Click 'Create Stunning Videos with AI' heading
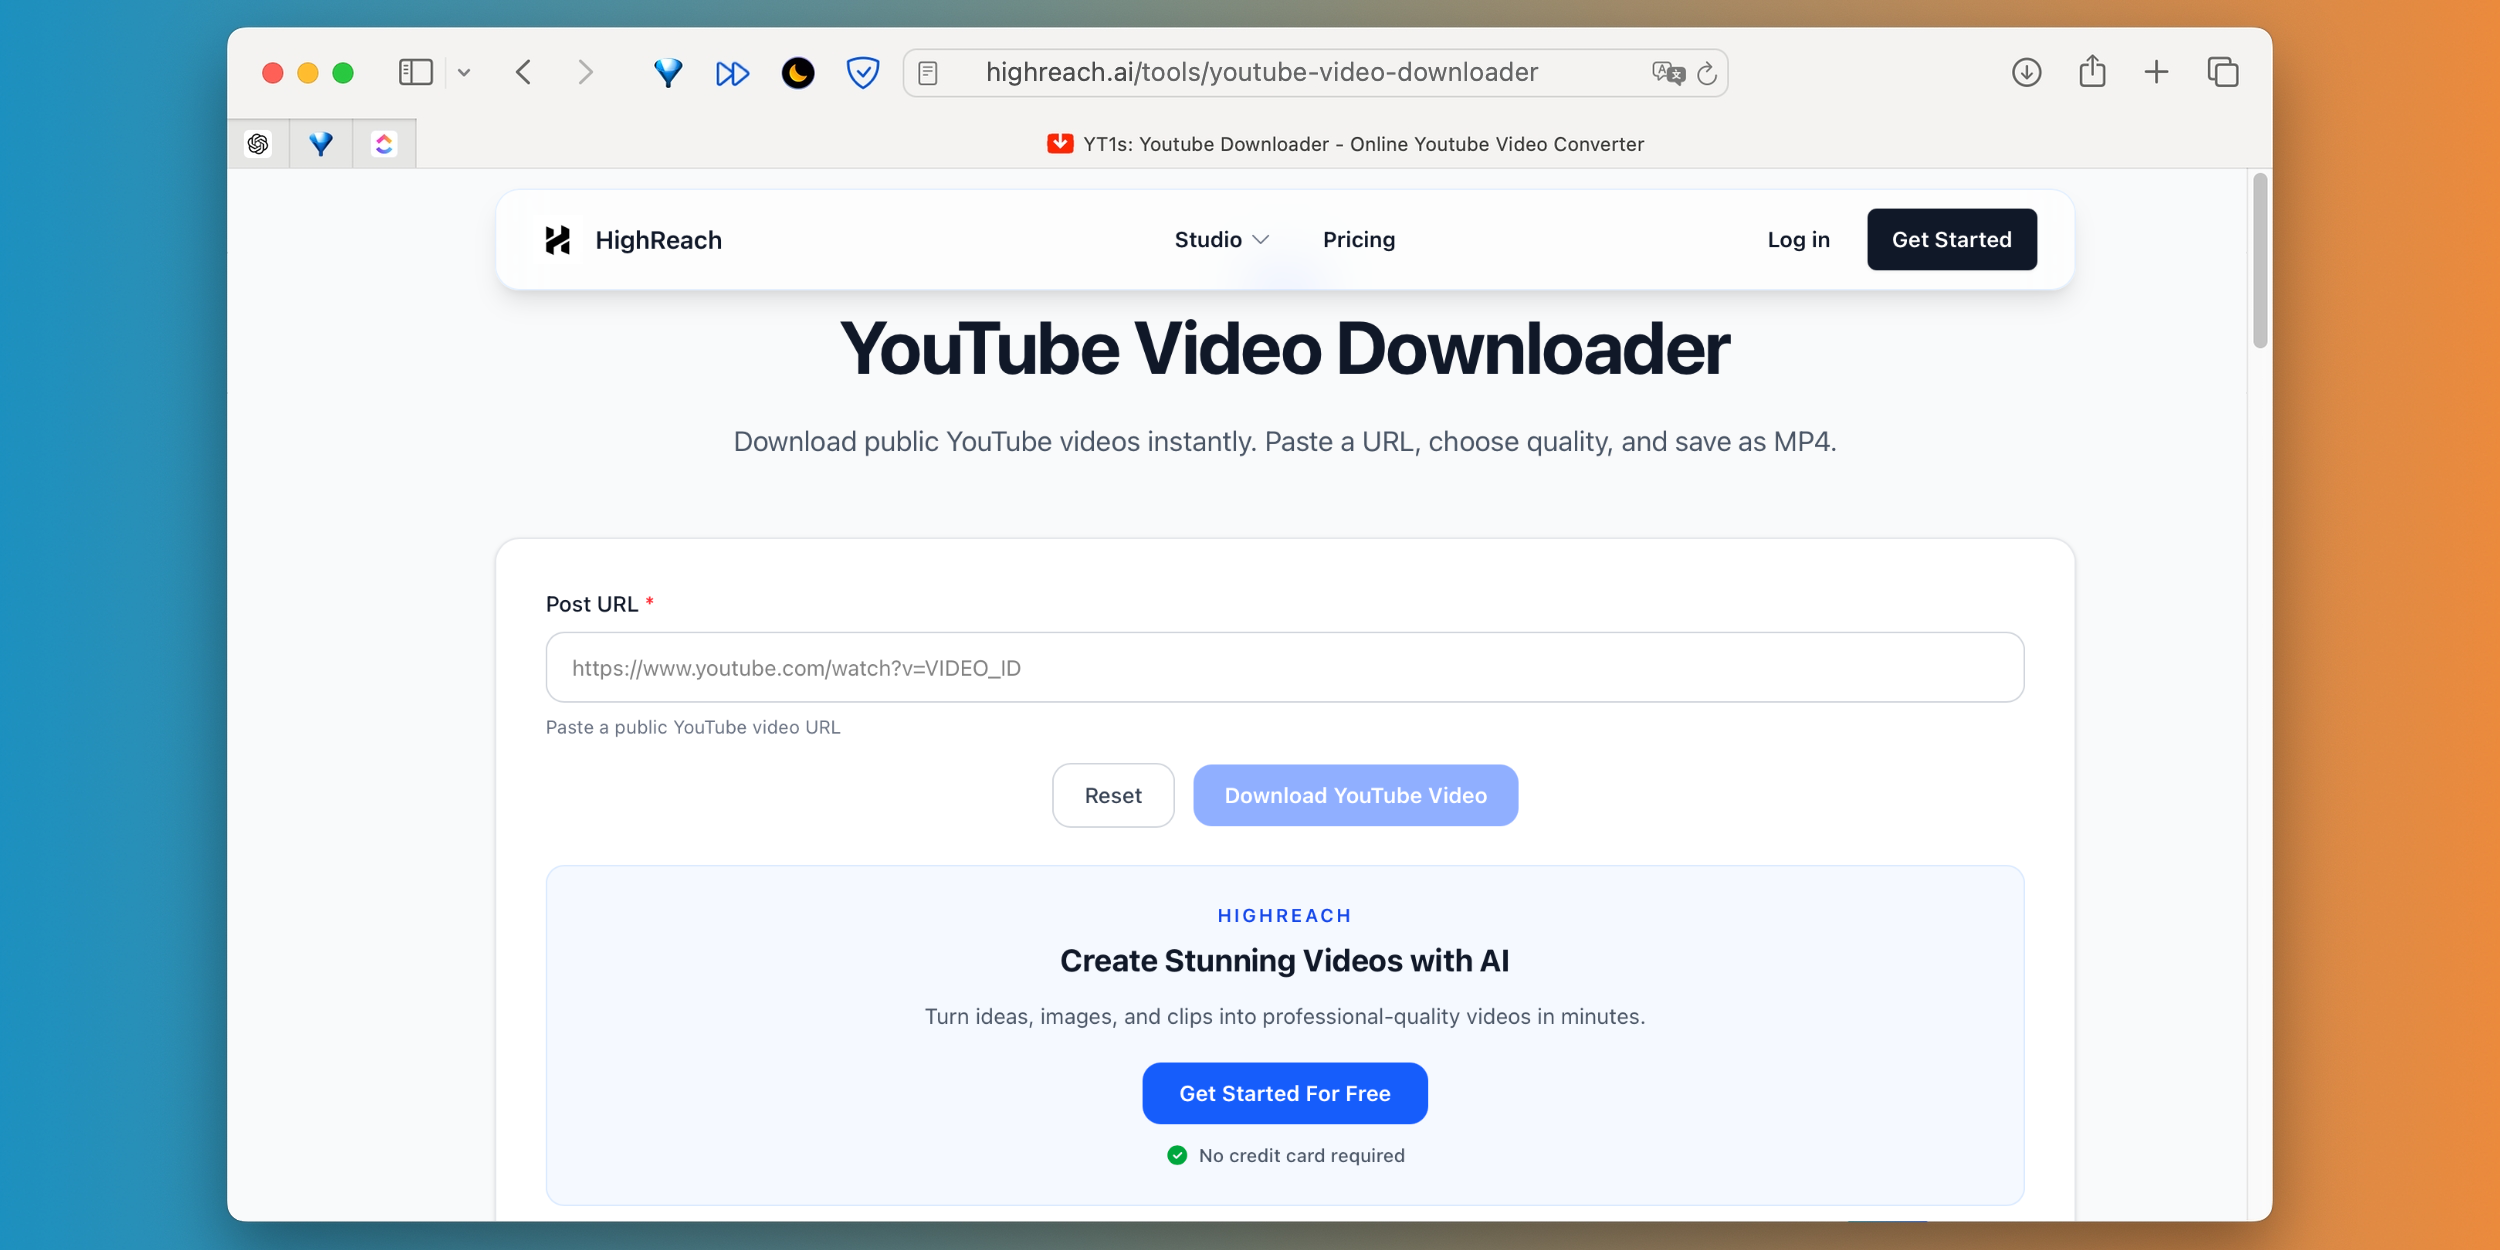The height and width of the screenshot is (1250, 2500). (x=1284, y=960)
